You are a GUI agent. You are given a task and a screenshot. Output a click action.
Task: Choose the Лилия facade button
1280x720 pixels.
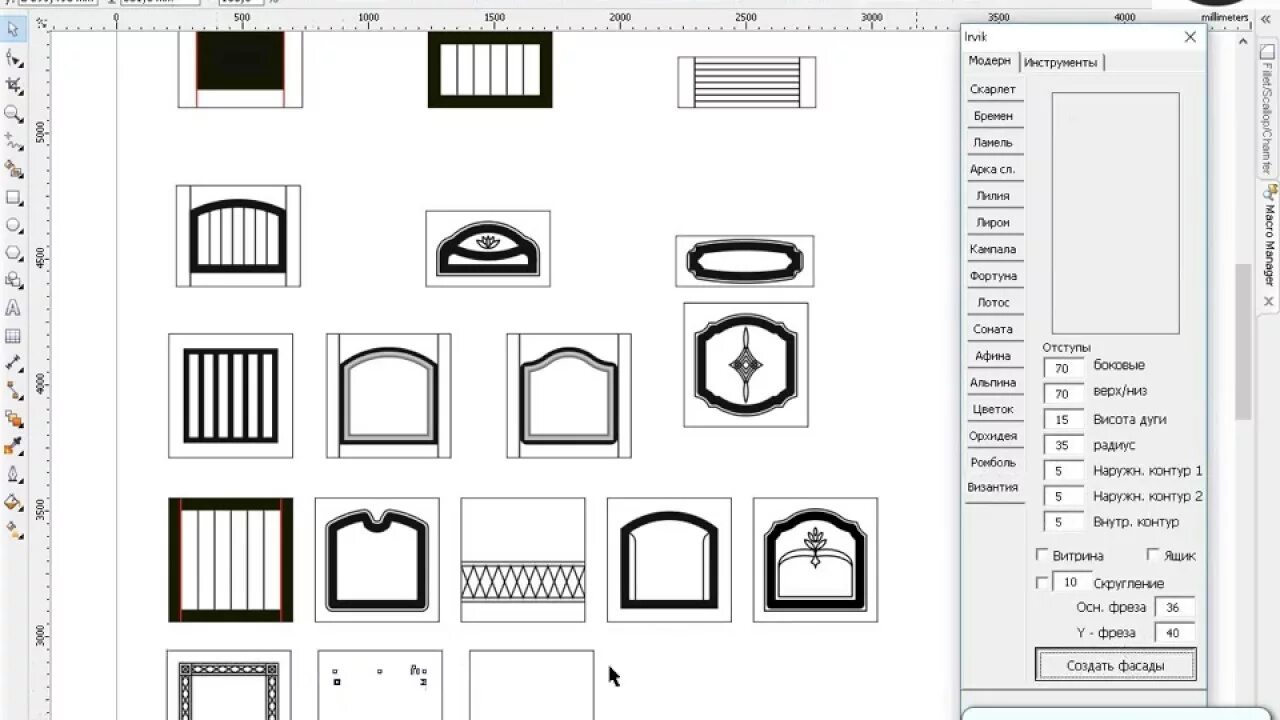pyautogui.click(x=993, y=196)
